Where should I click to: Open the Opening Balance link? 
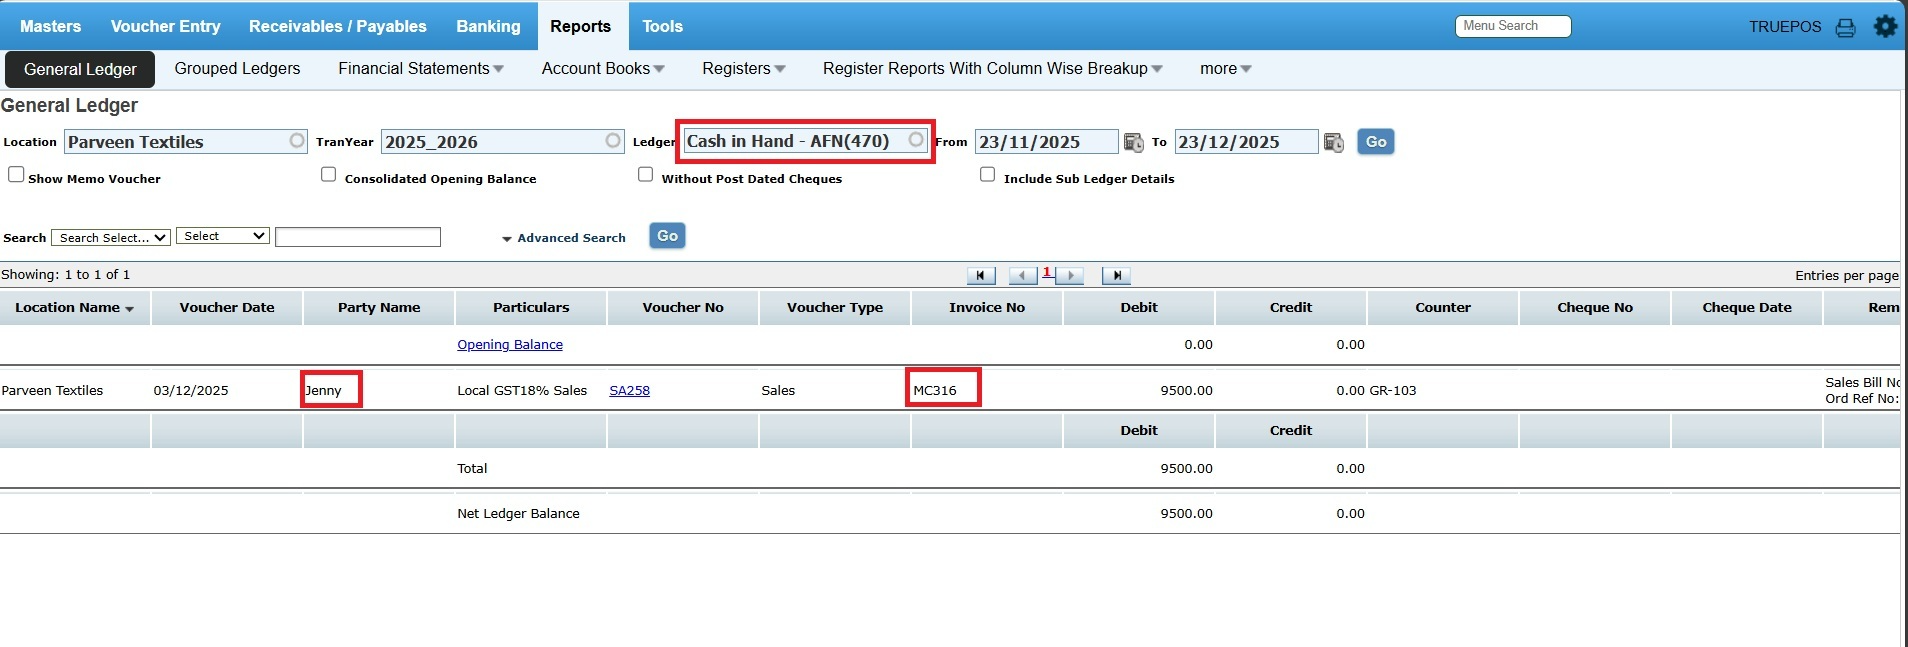[x=510, y=345]
